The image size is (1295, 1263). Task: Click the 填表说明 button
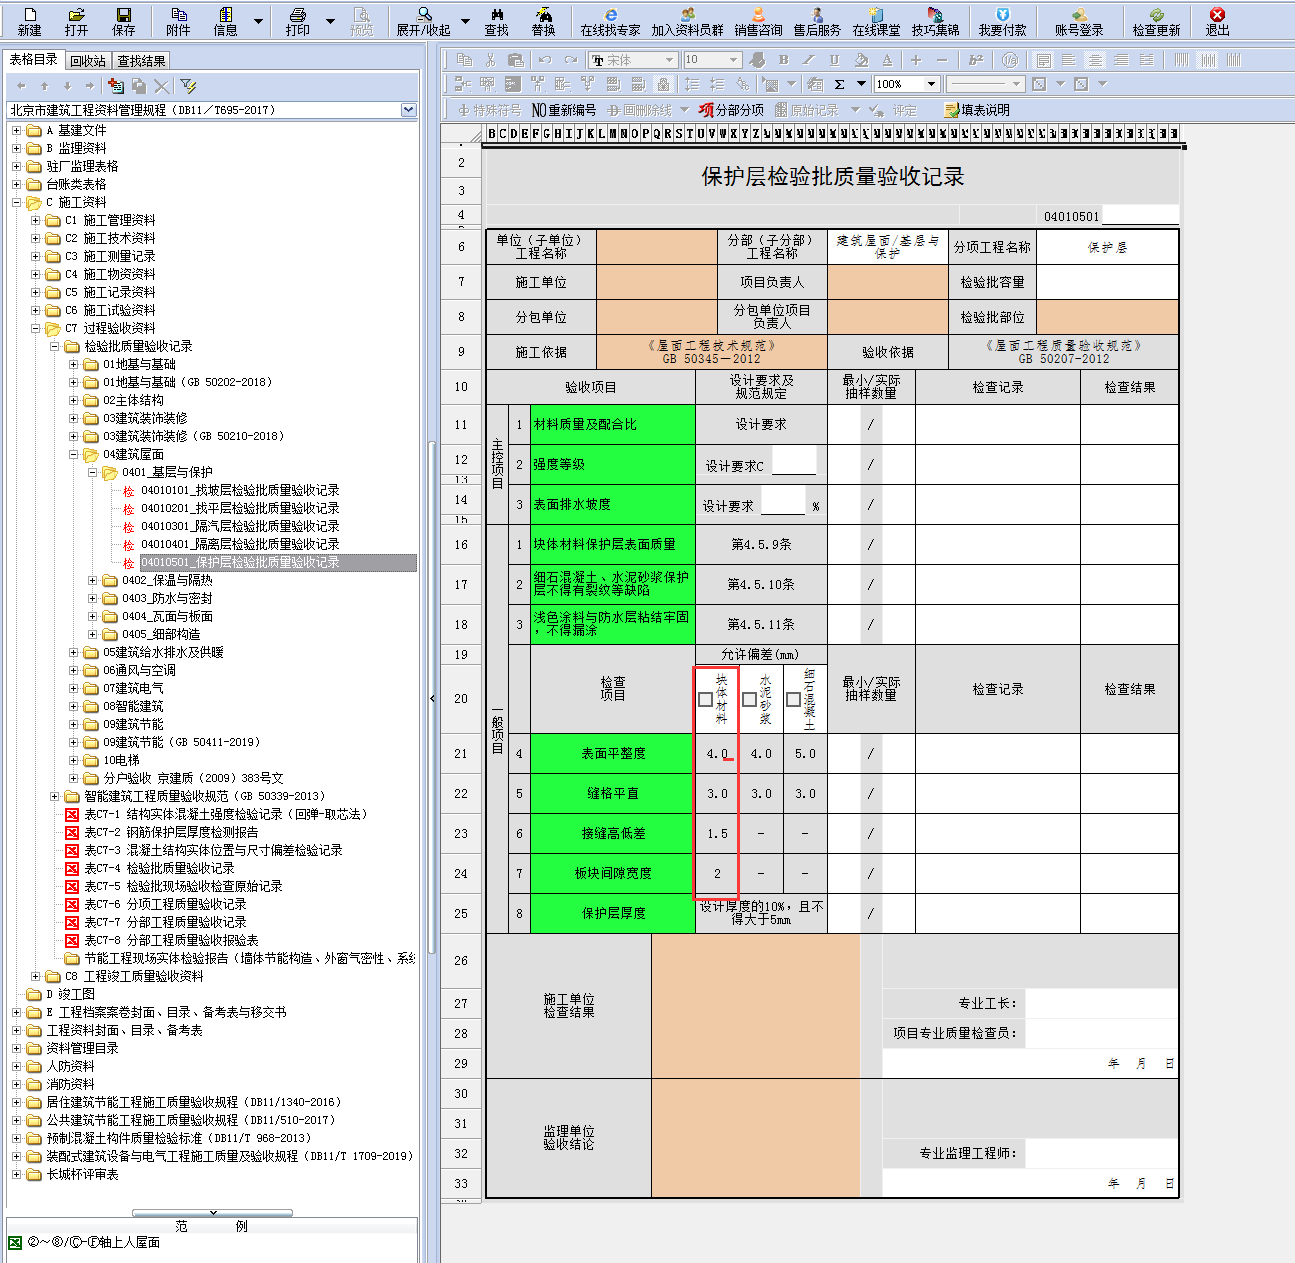coord(977,110)
